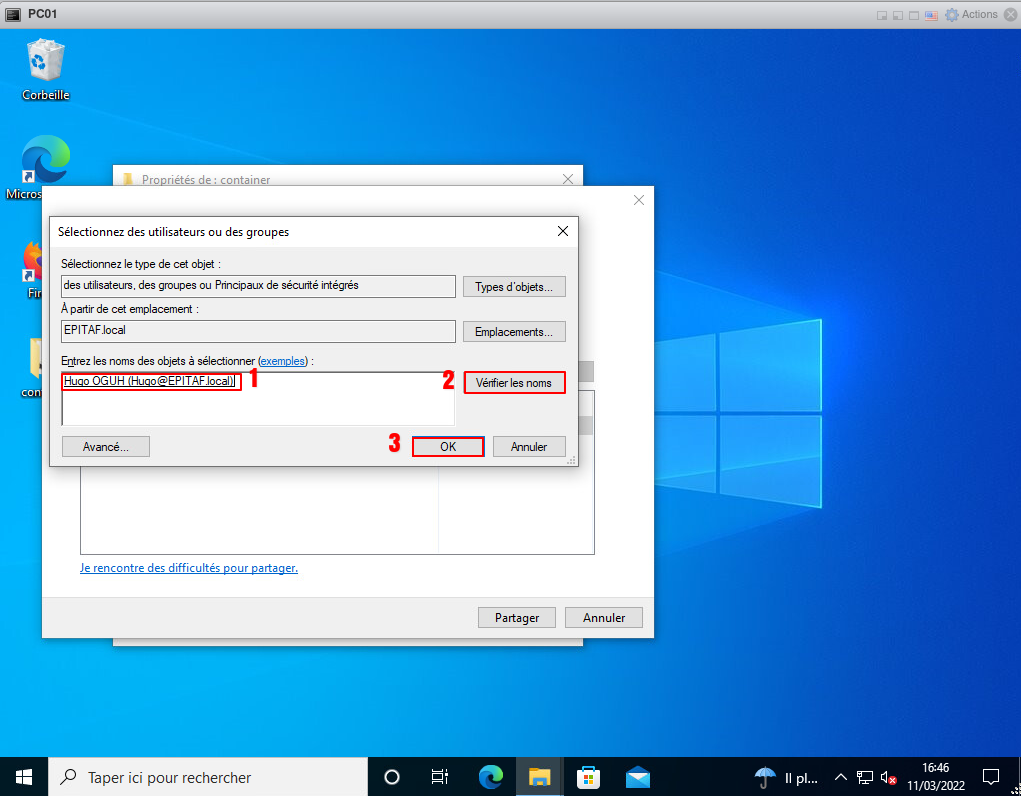Open the notification center icon
The image size is (1021, 796).
[x=991, y=777]
